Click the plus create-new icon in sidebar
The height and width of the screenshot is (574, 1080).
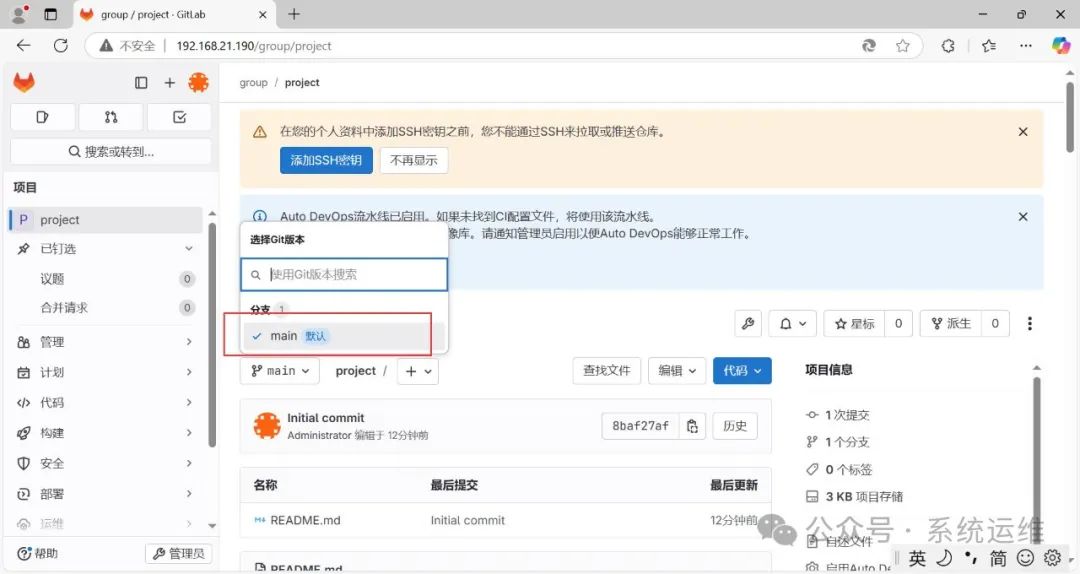click(169, 83)
